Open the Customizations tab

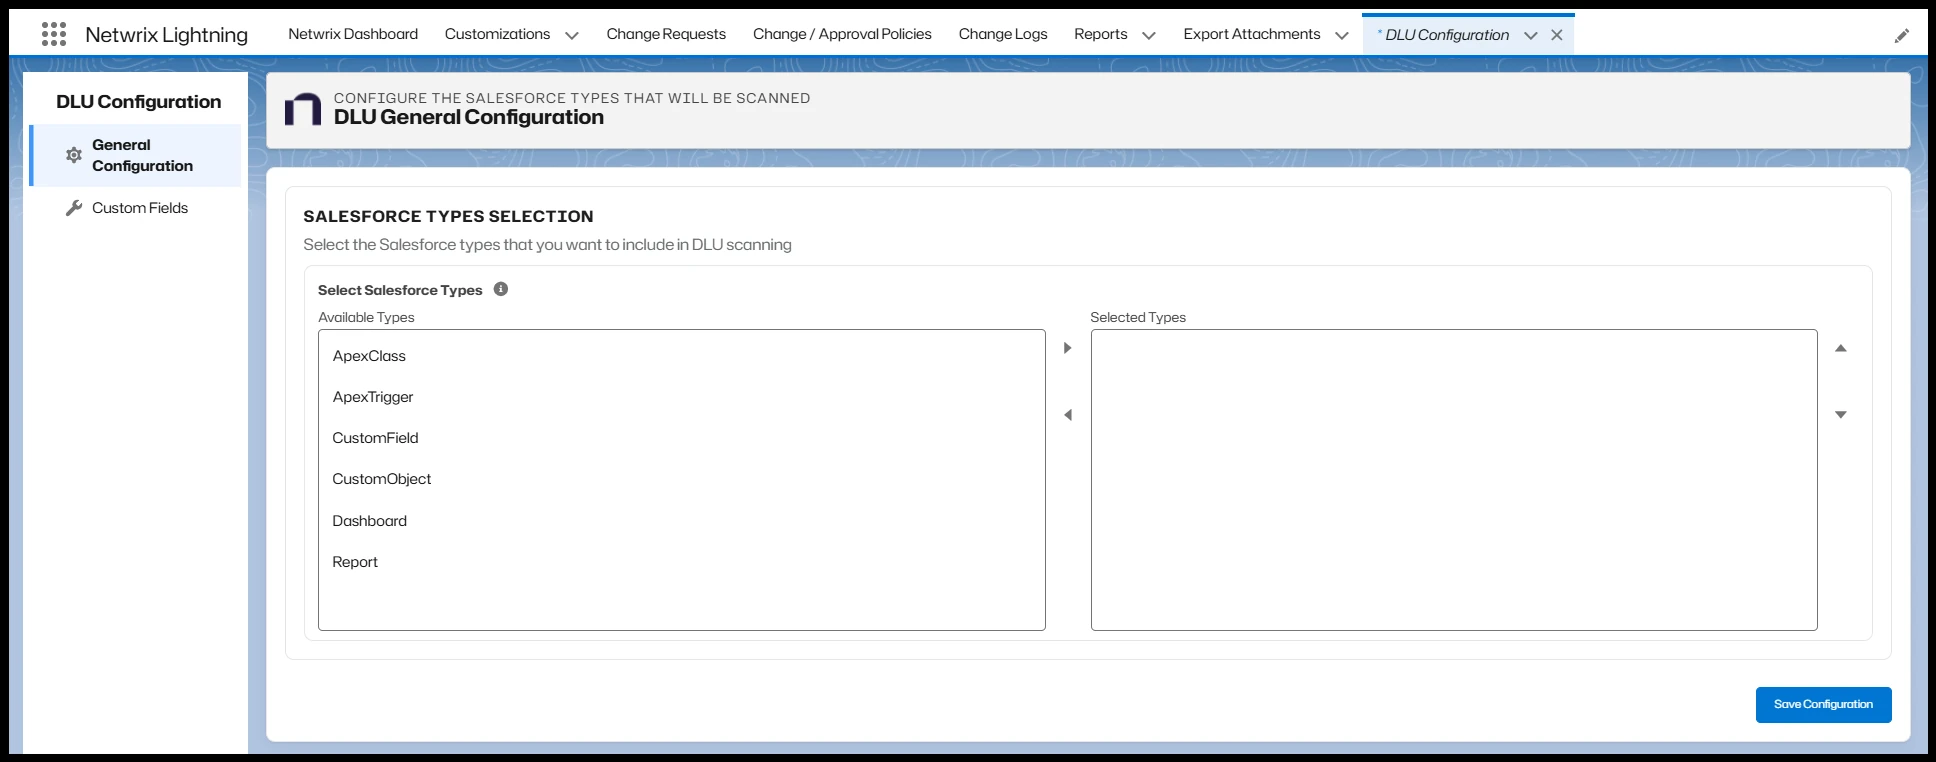pos(497,34)
